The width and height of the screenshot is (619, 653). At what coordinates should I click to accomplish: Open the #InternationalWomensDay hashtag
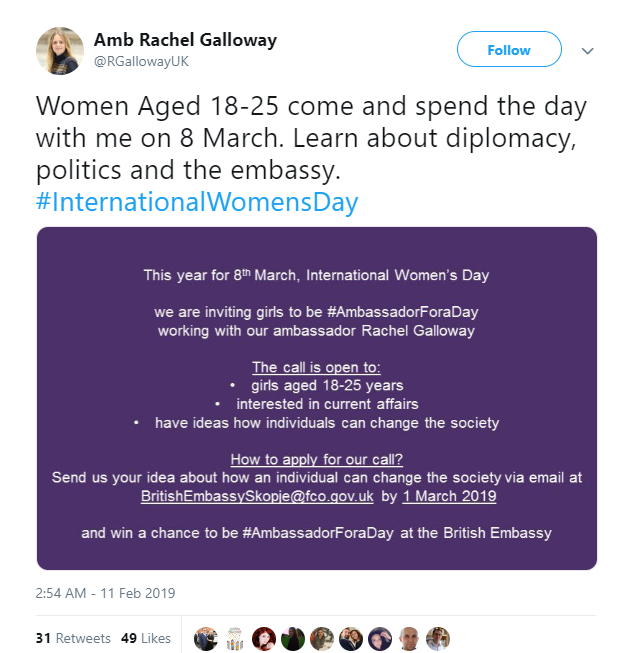pos(197,202)
